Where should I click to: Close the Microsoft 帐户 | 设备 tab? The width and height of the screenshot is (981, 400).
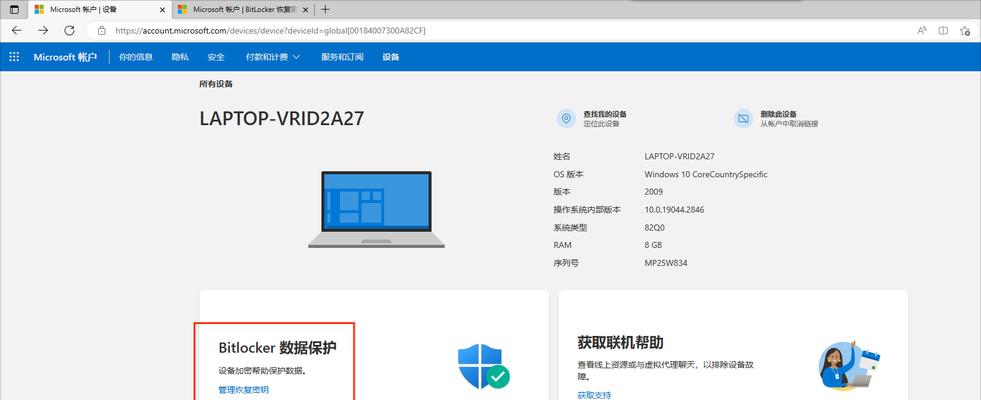(162, 9)
